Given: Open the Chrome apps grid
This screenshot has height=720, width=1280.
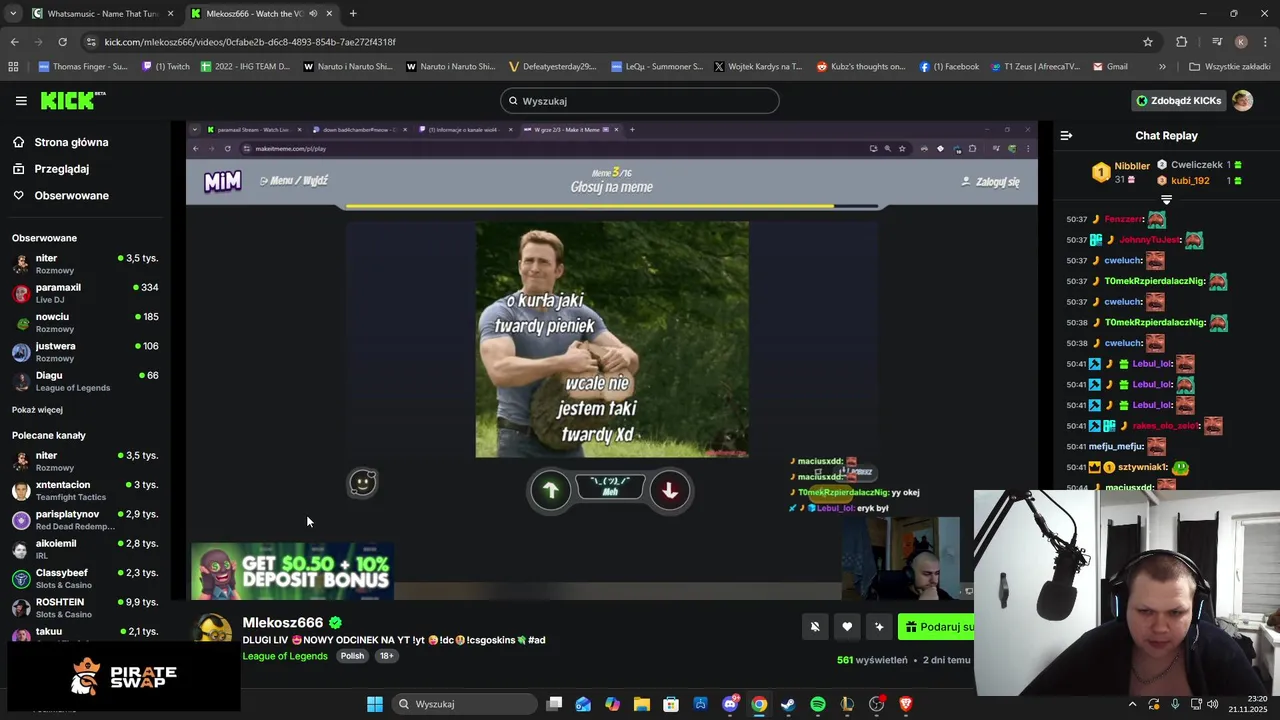Looking at the screenshot, I should click(x=13, y=67).
